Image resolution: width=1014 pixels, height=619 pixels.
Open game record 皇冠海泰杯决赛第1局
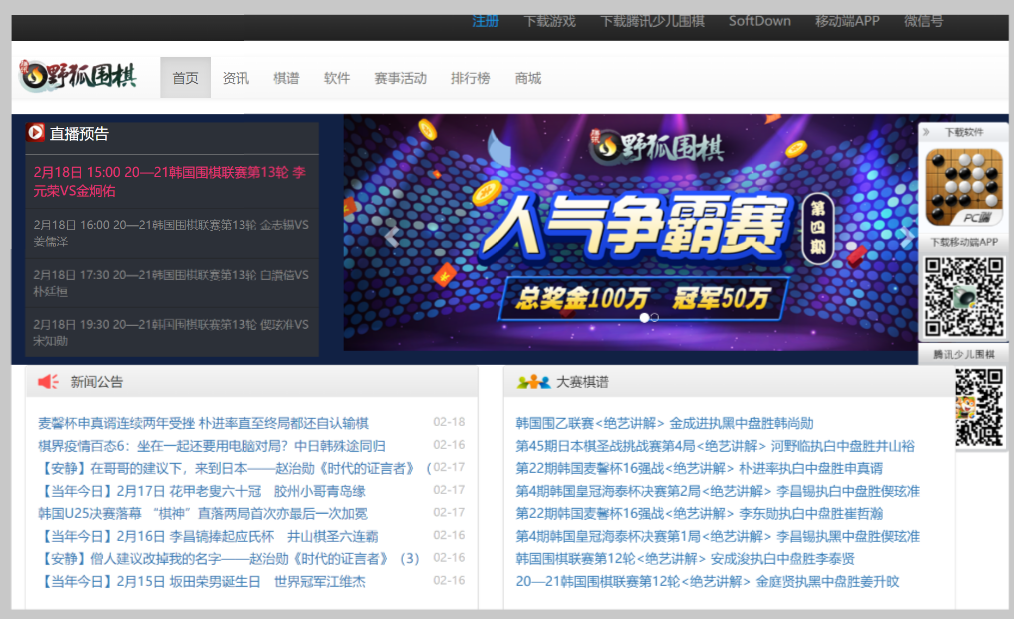[717, 536]
